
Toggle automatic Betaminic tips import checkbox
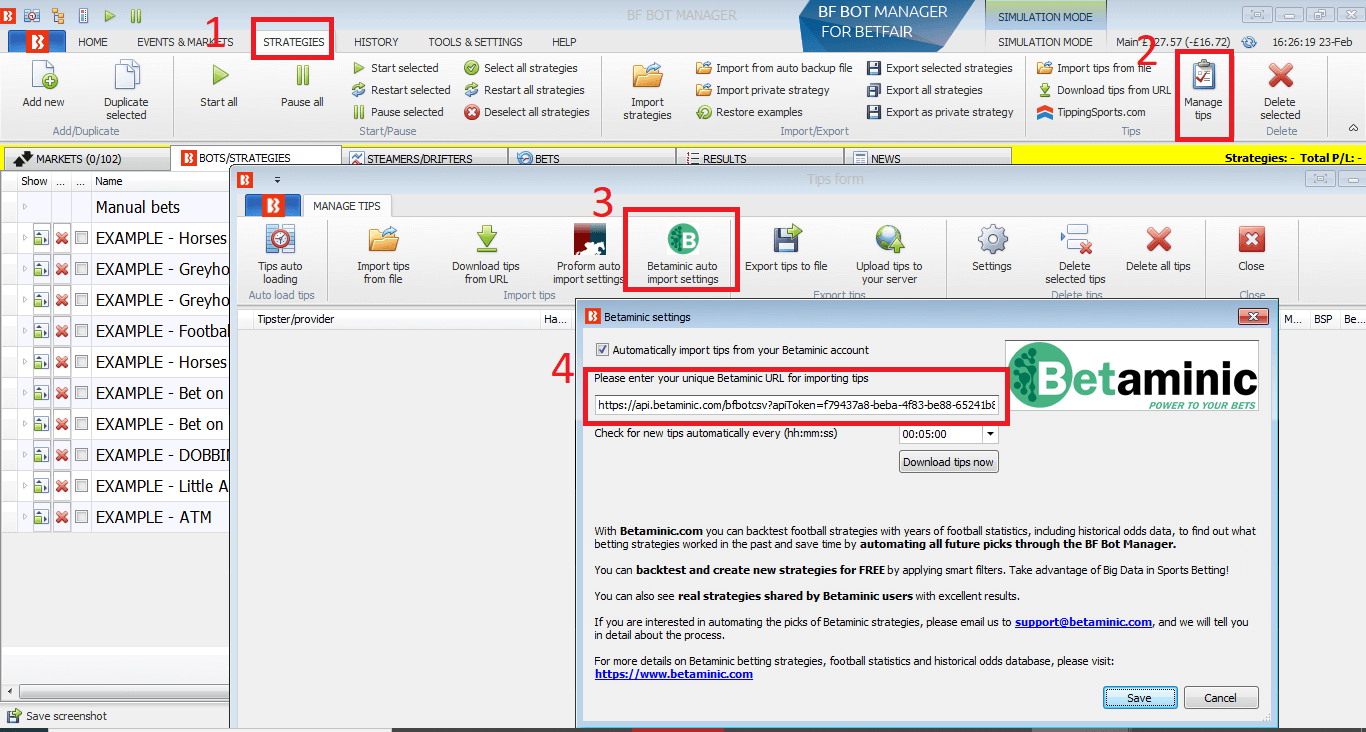click(x=602, y=350)
